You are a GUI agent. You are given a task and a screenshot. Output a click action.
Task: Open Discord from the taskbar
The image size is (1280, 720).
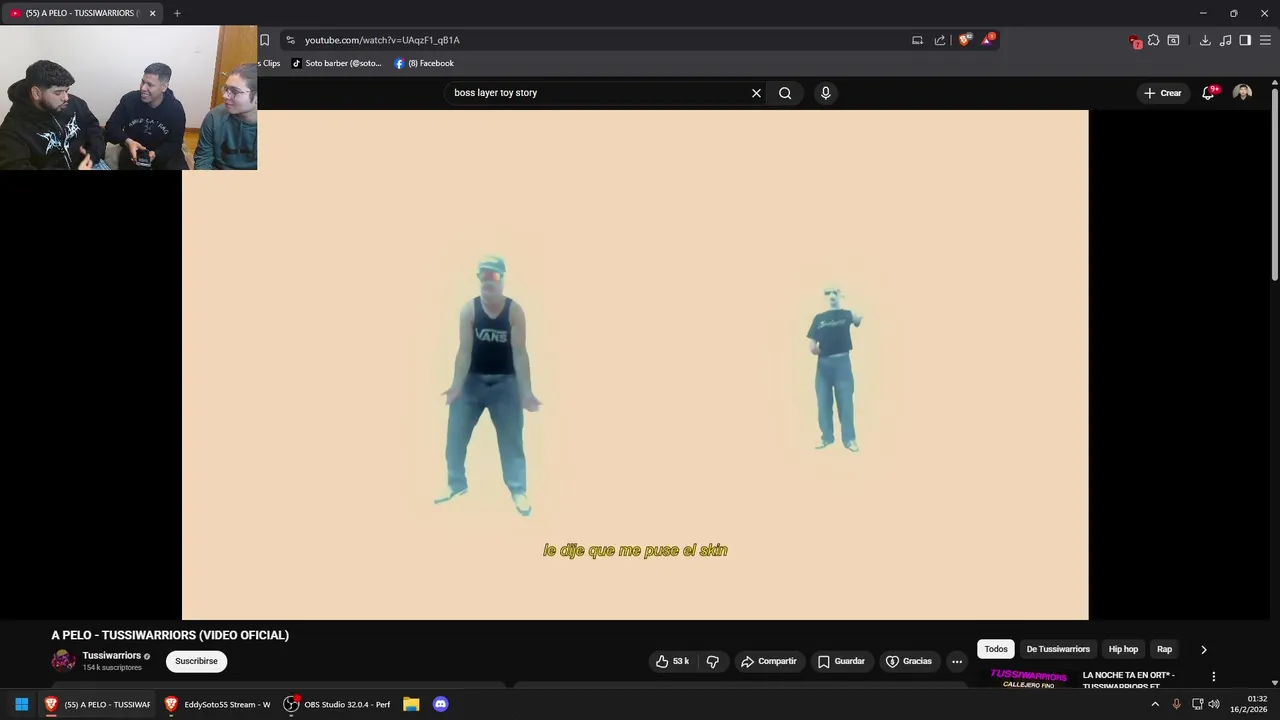click(441, 704)
